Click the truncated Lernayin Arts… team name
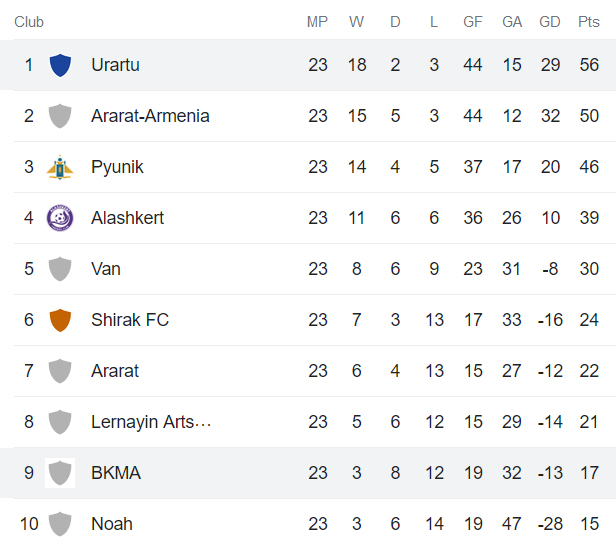Screen dimensions: 616x557 [x=151, y=422]
